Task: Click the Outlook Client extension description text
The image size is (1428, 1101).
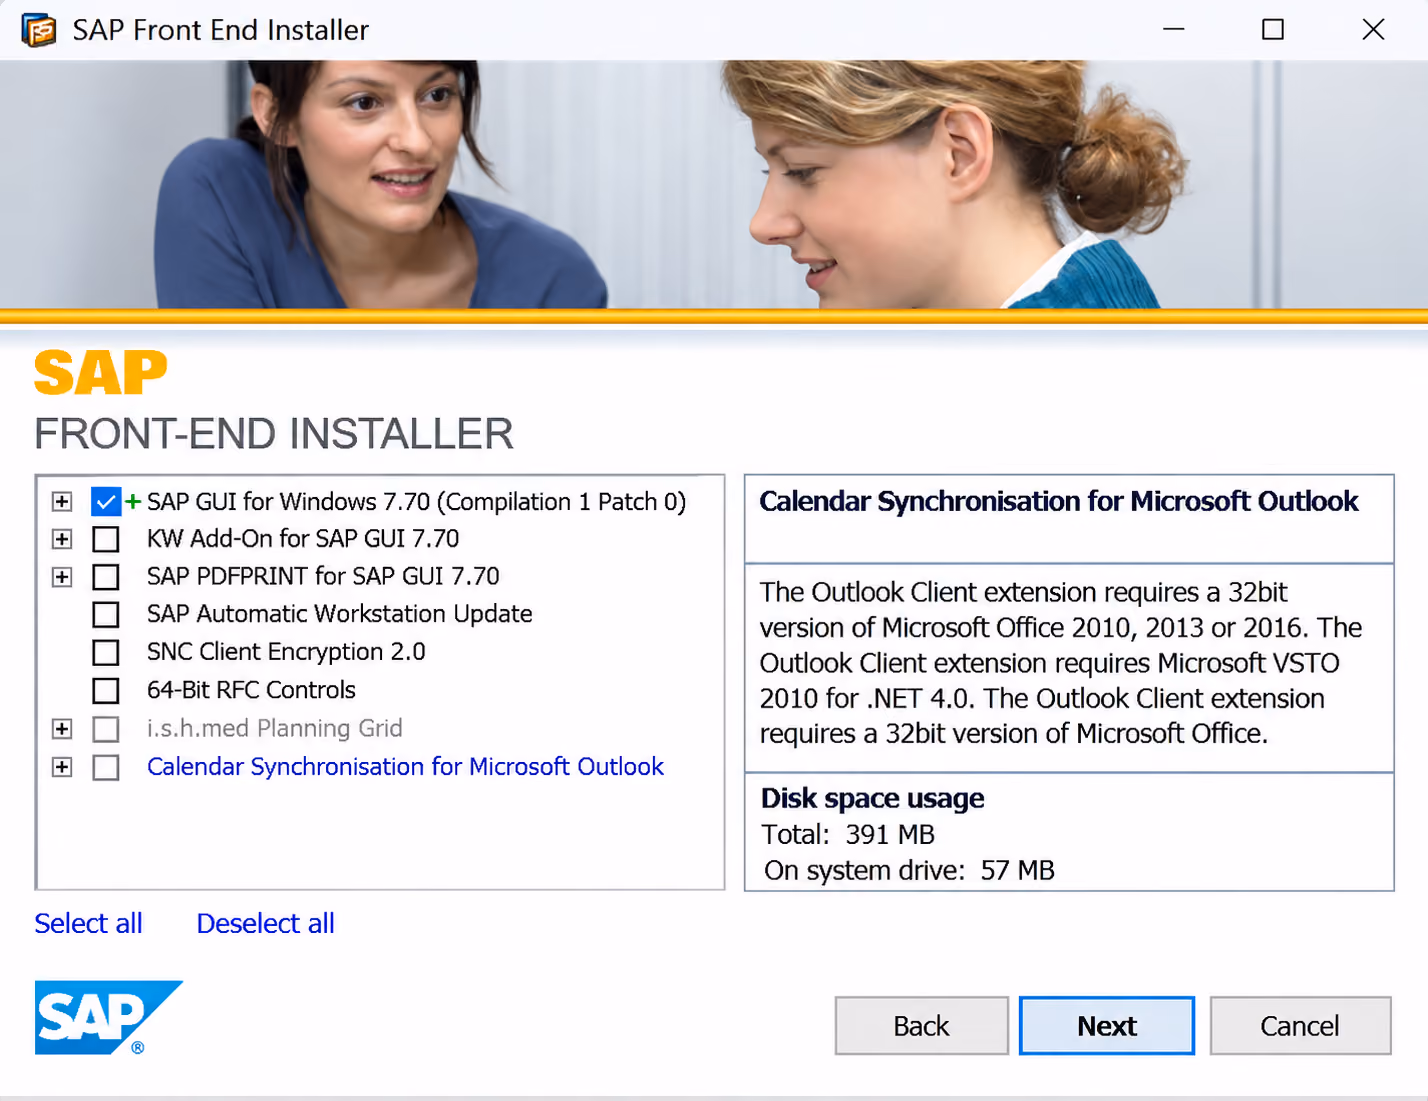Action: pyautogui.click(x=1060, y=663)
